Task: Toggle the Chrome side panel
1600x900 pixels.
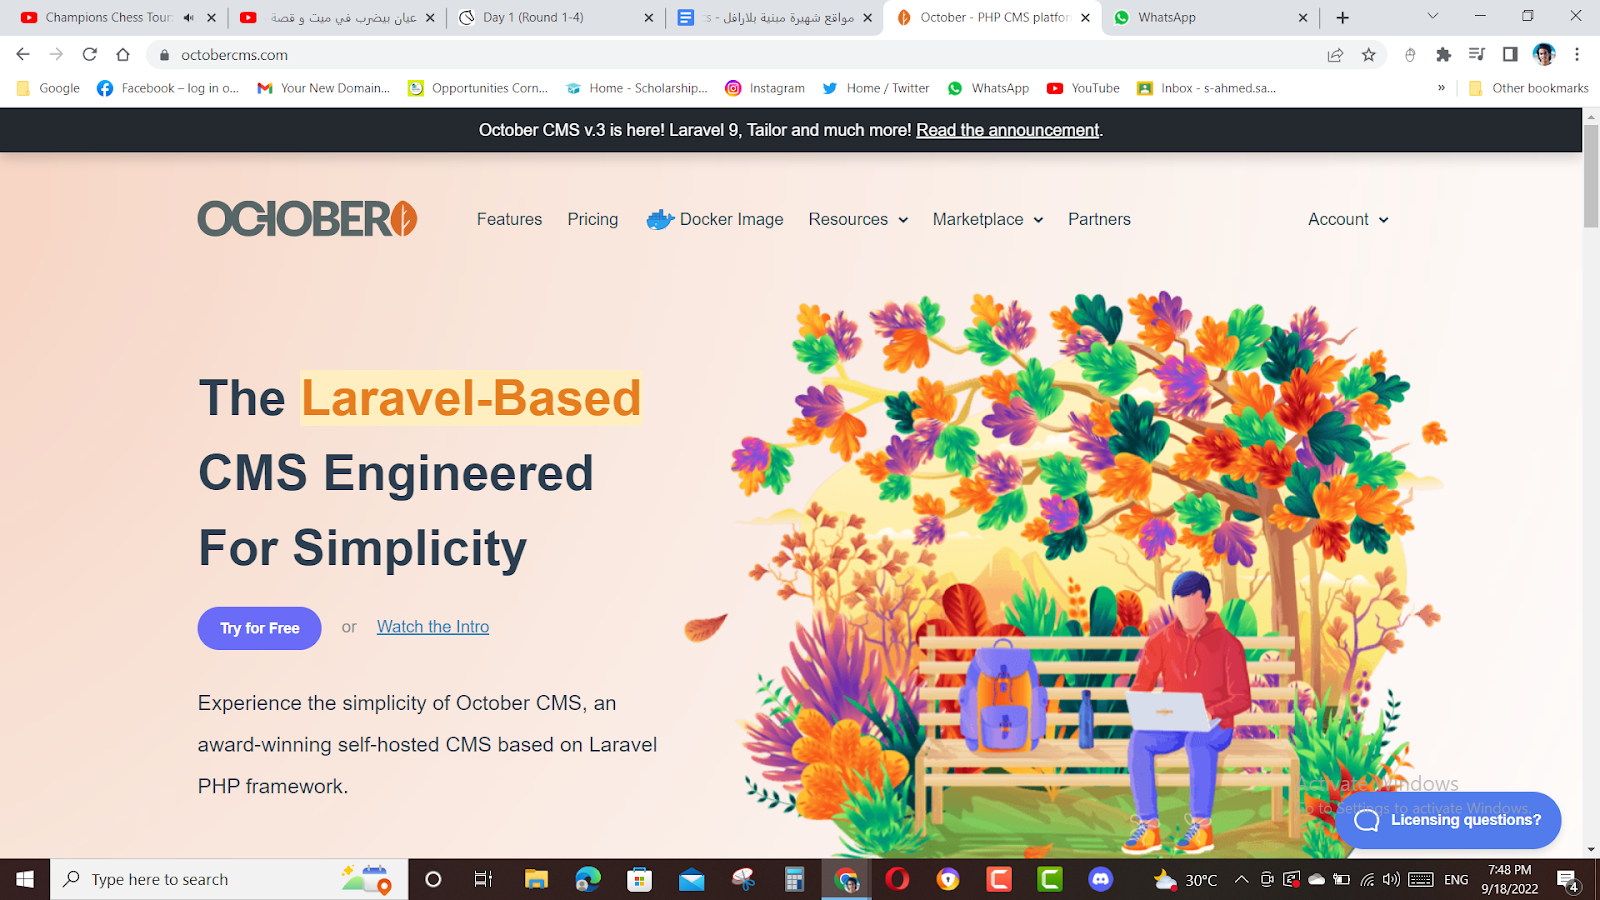Action: tap(1510, 55)
